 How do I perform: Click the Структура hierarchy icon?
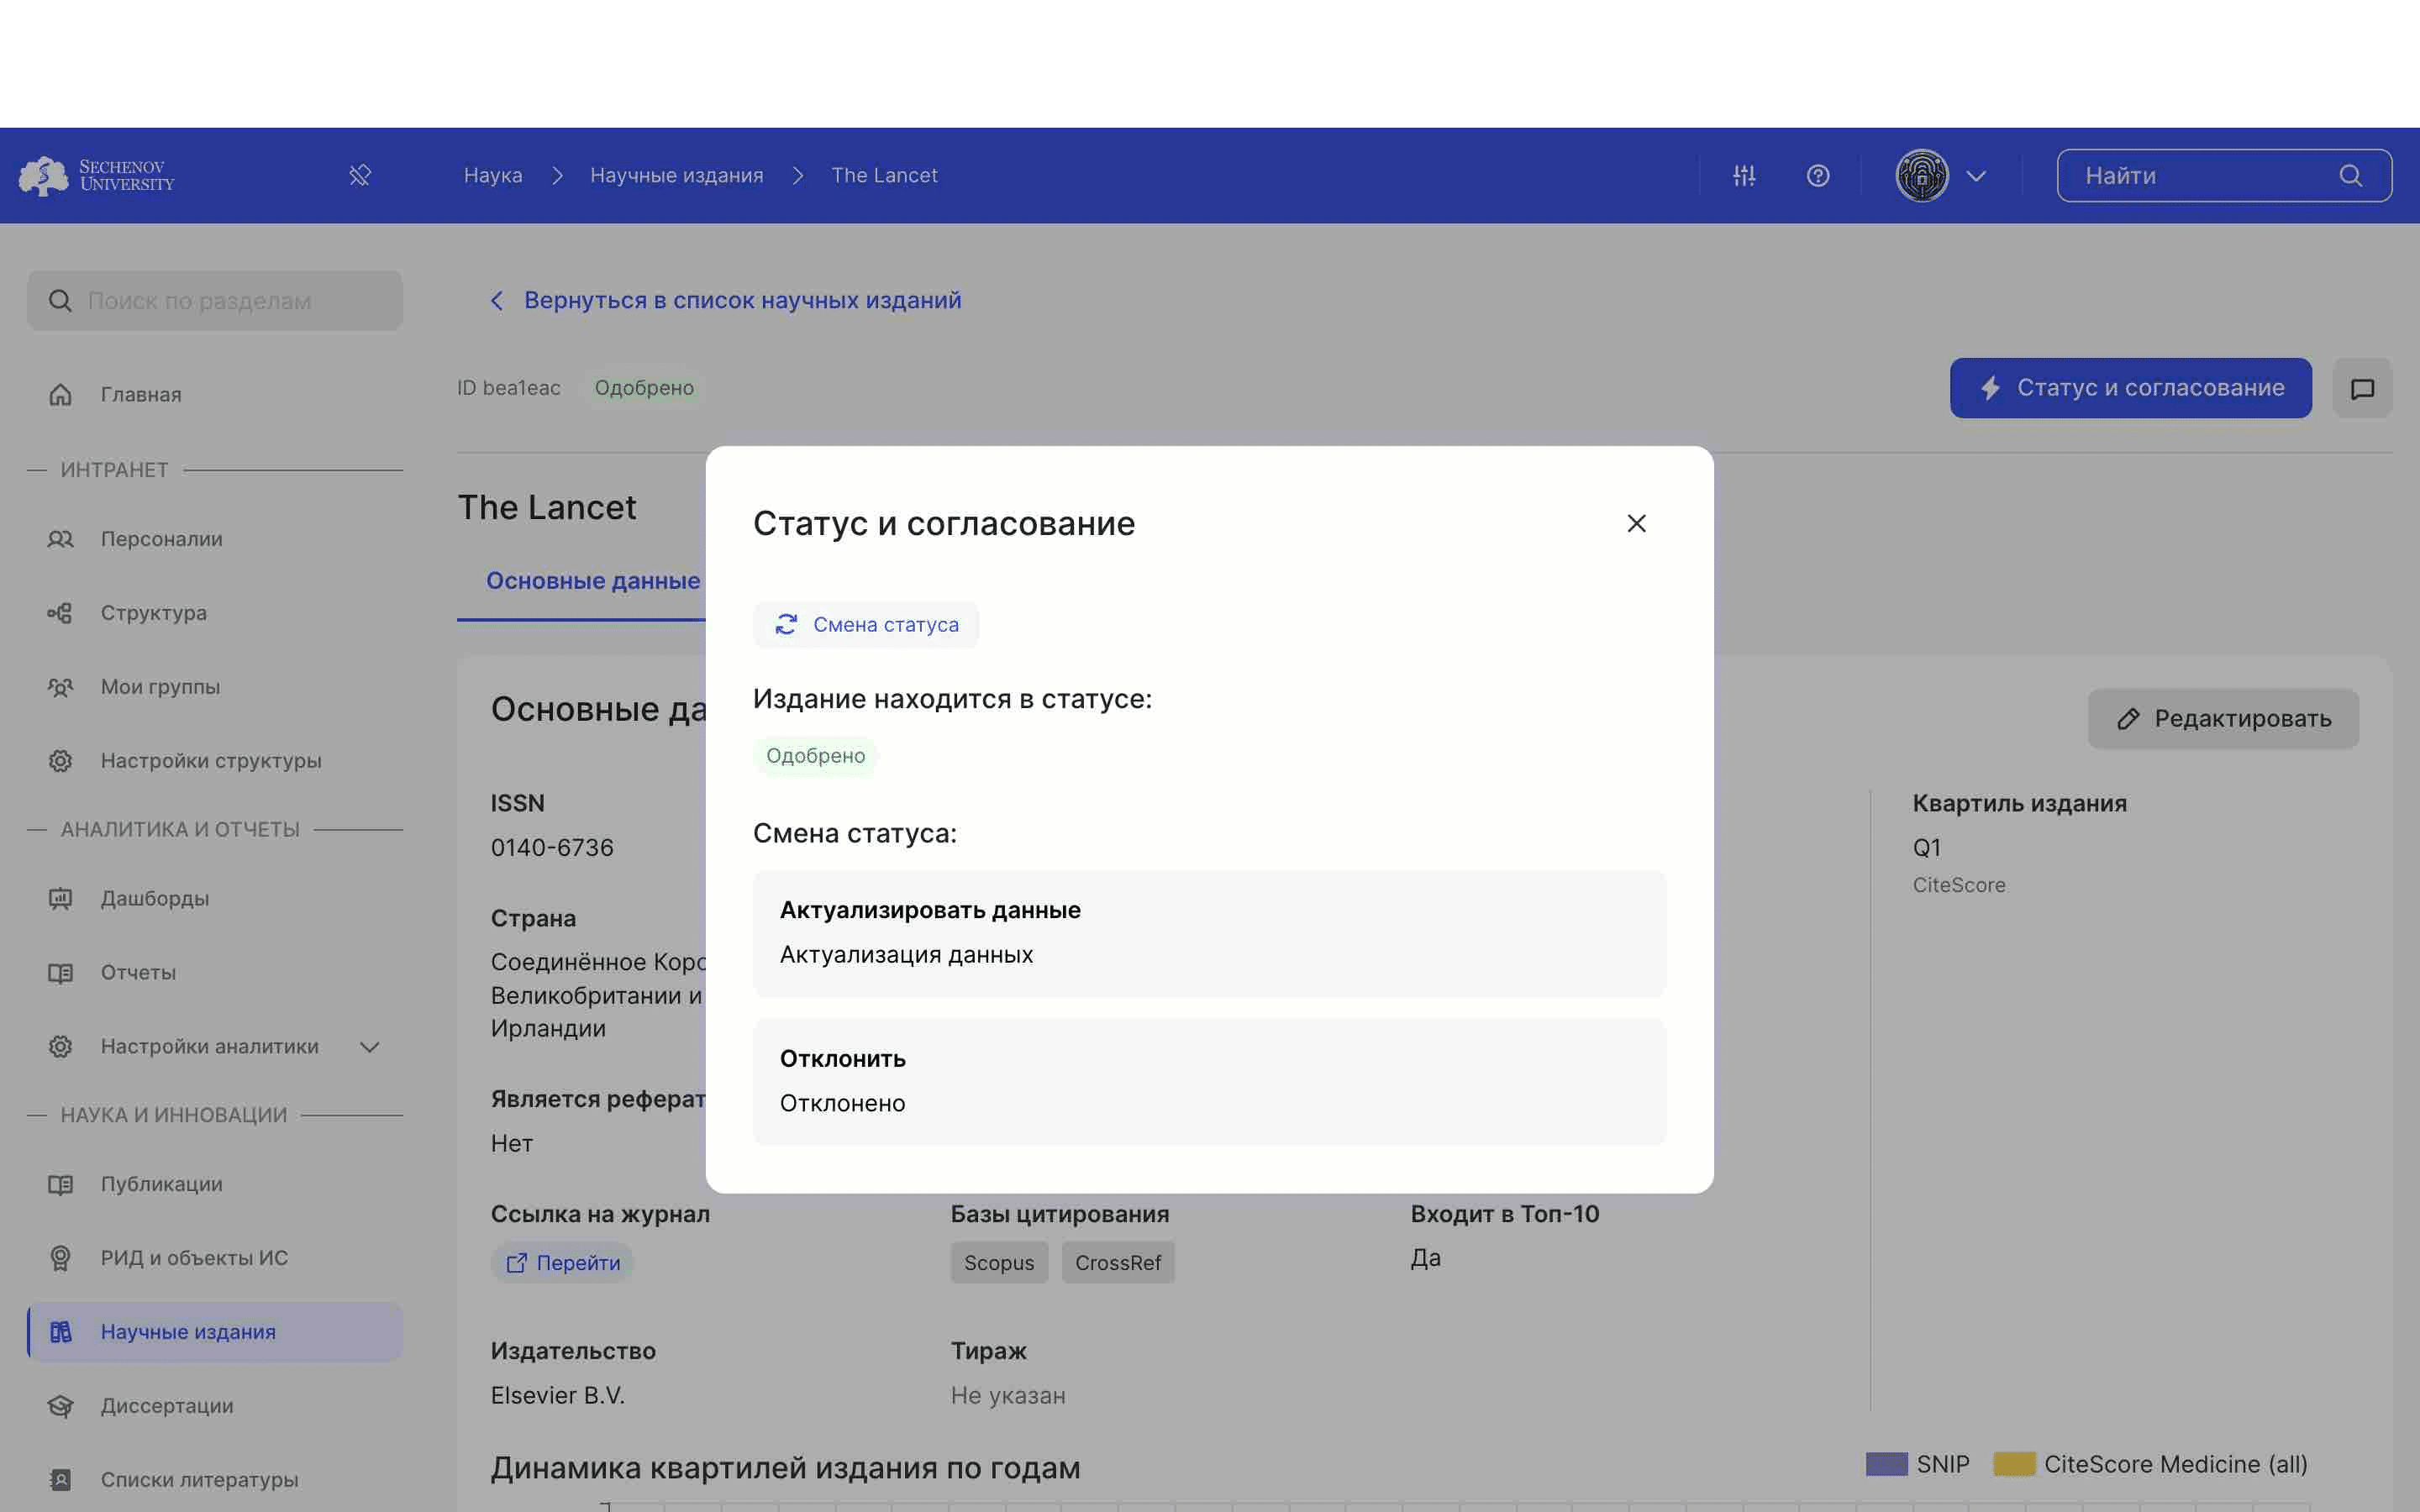60,613
